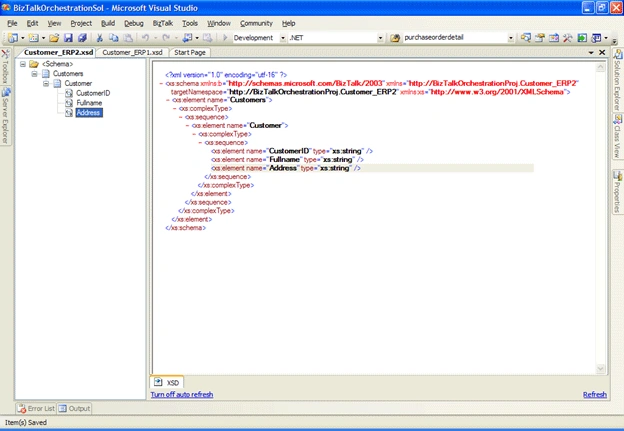
Task: Select the CustomerID tree node
Action: [93, 93]
